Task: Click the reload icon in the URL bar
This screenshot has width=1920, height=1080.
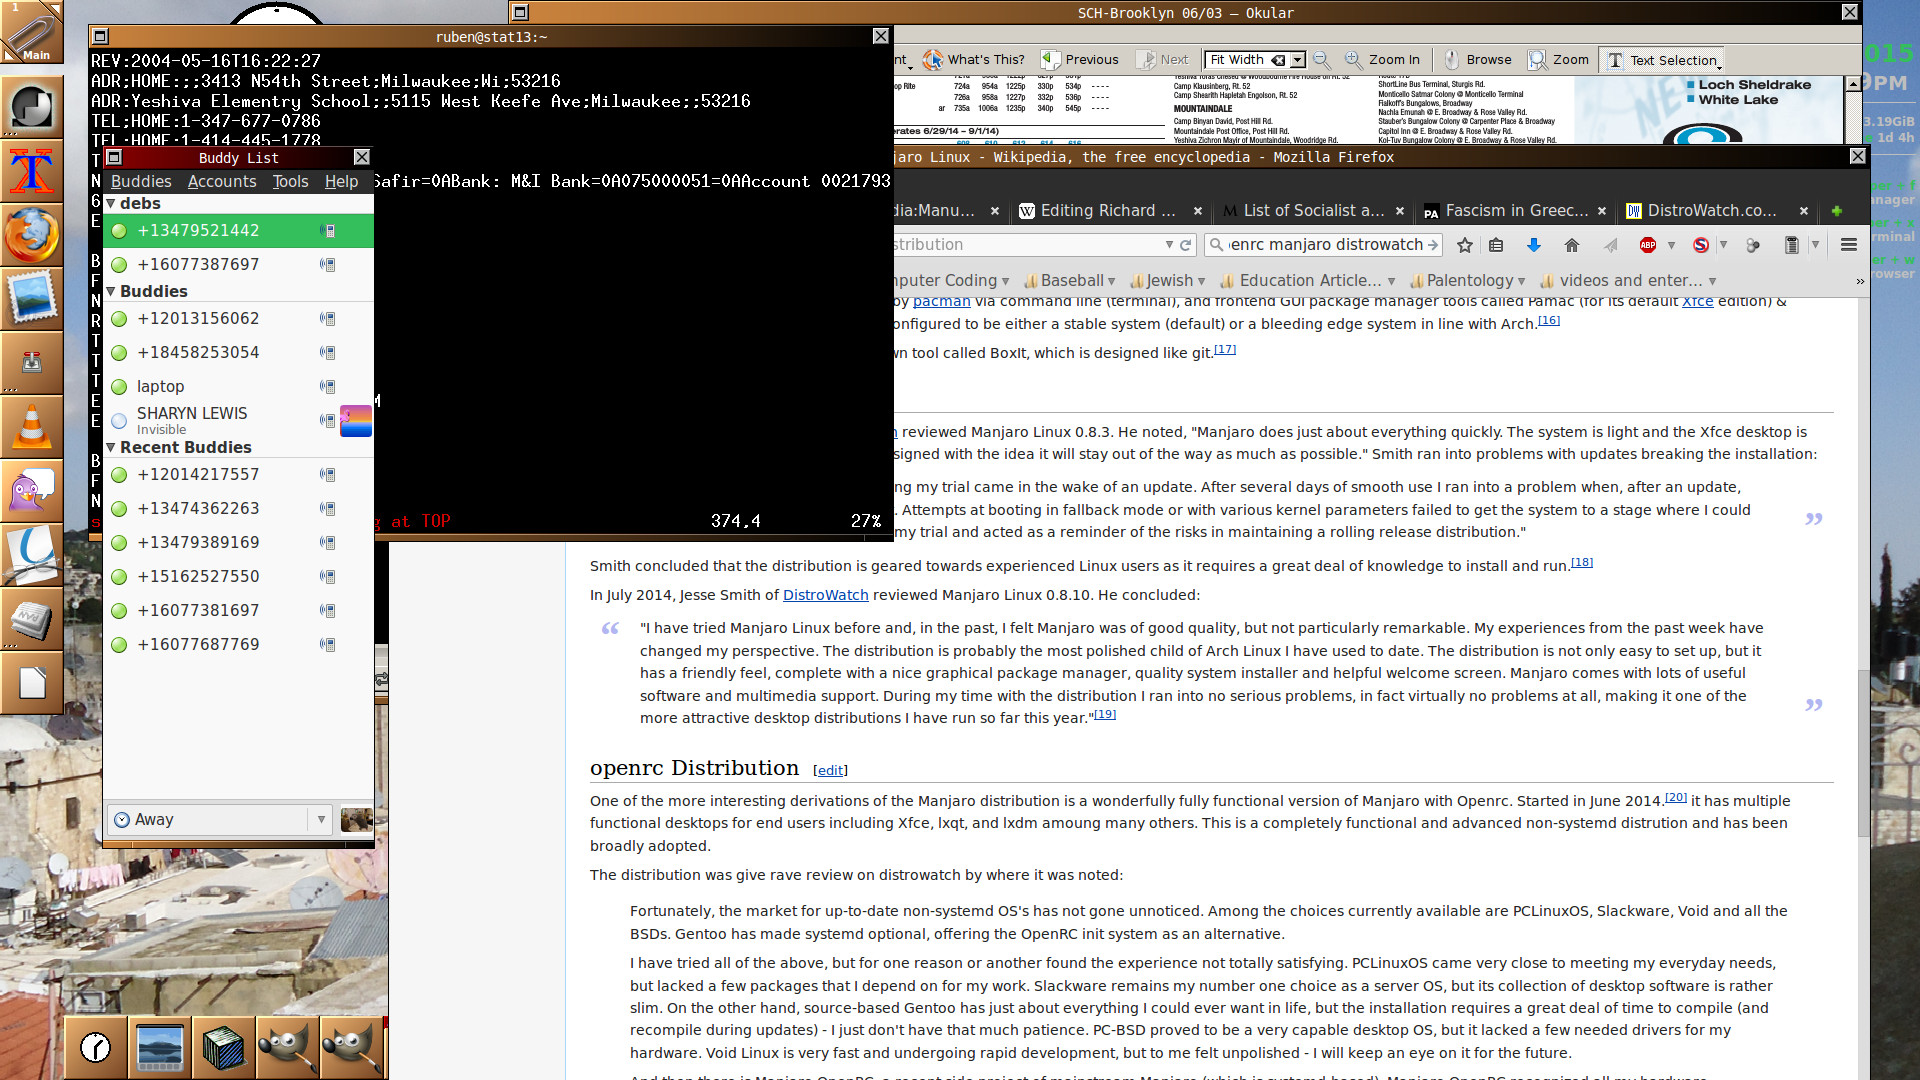Action: (1186, 245)
